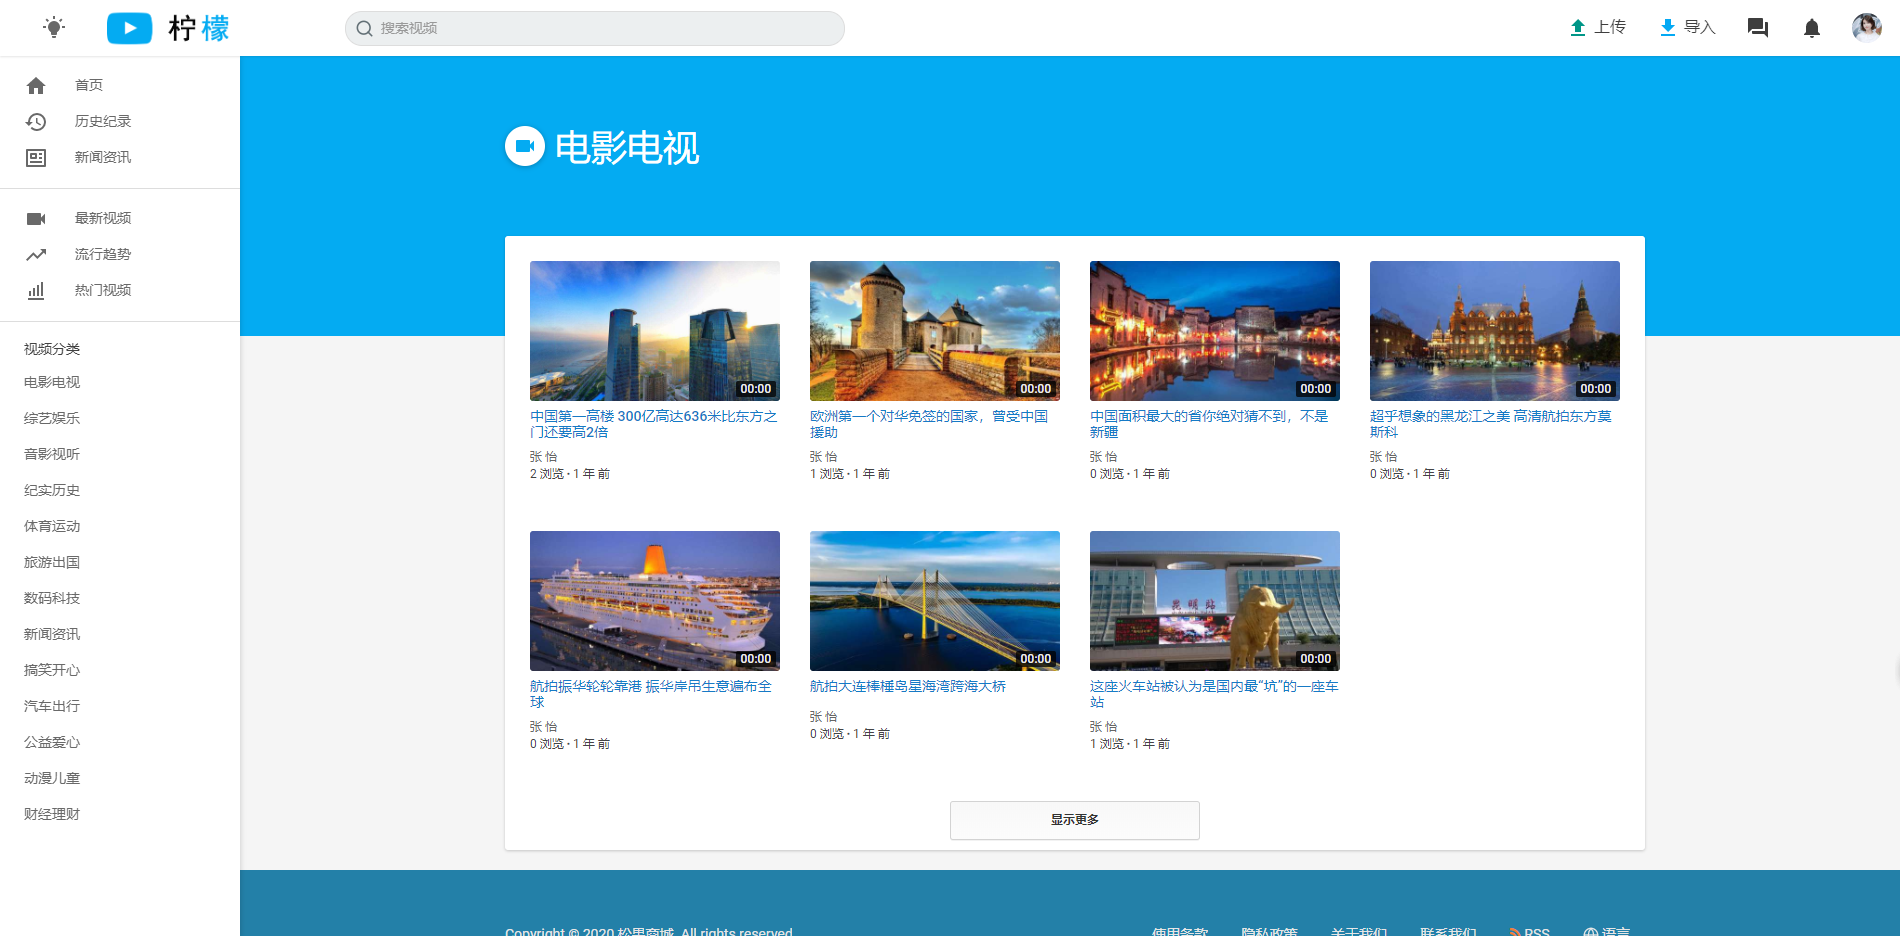Viewport: 1900px width, 936px height.
Task: Click the upload arrow icon
Action: 1577,28
